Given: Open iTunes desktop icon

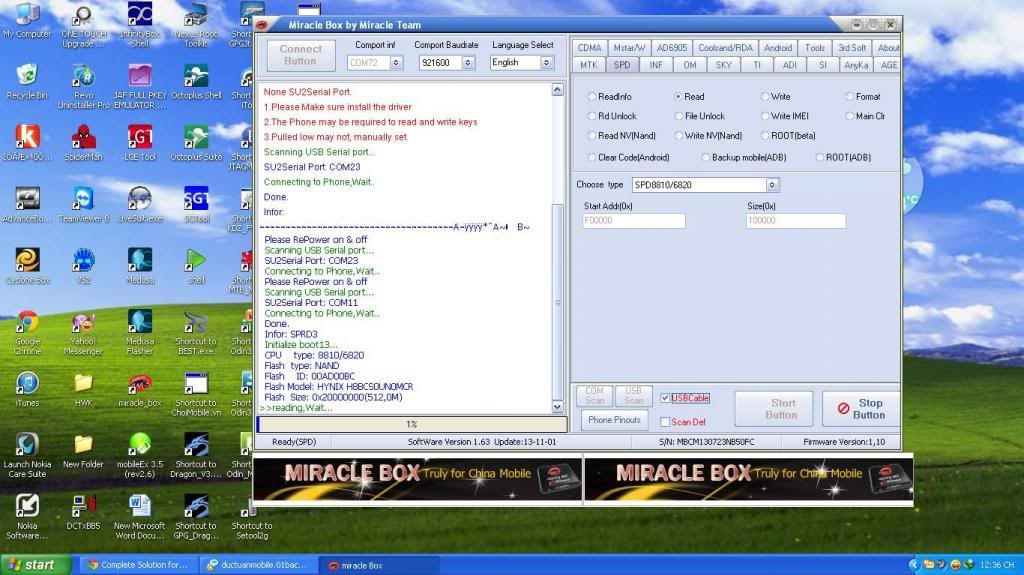Looking at the screenshot, I should click(27, 389).
